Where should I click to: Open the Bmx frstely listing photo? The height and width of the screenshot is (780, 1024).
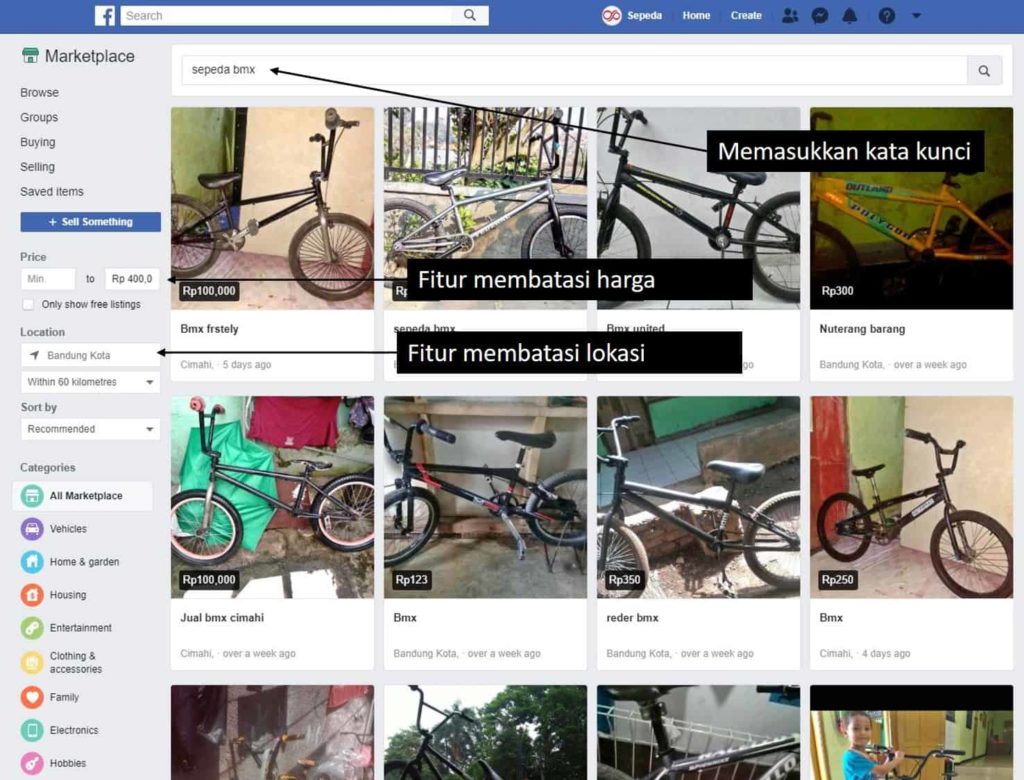tap(272, 208)
